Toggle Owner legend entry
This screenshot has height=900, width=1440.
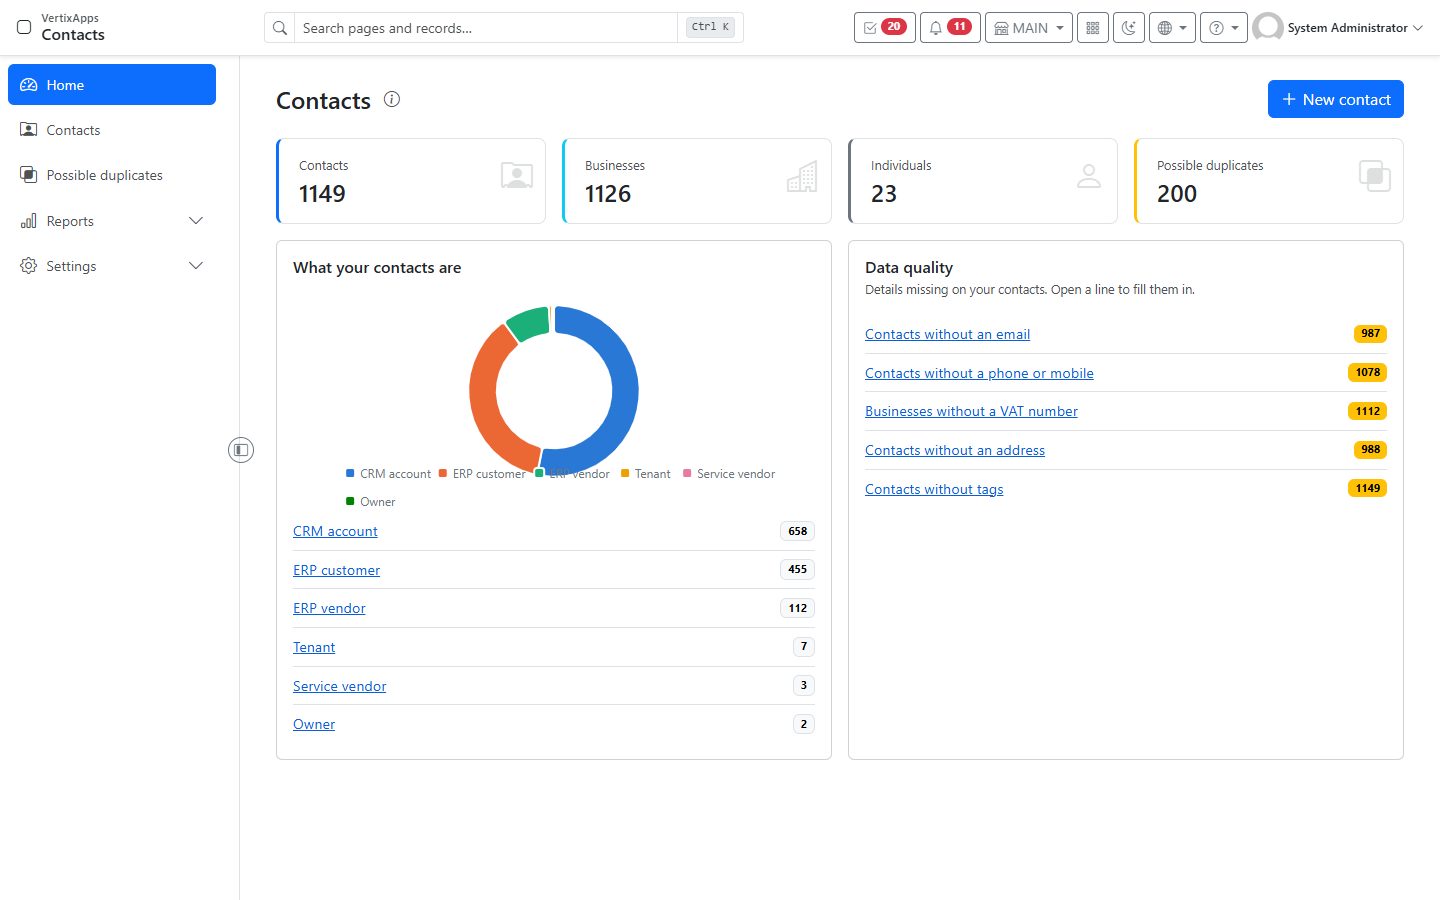[x=370, y=502]
